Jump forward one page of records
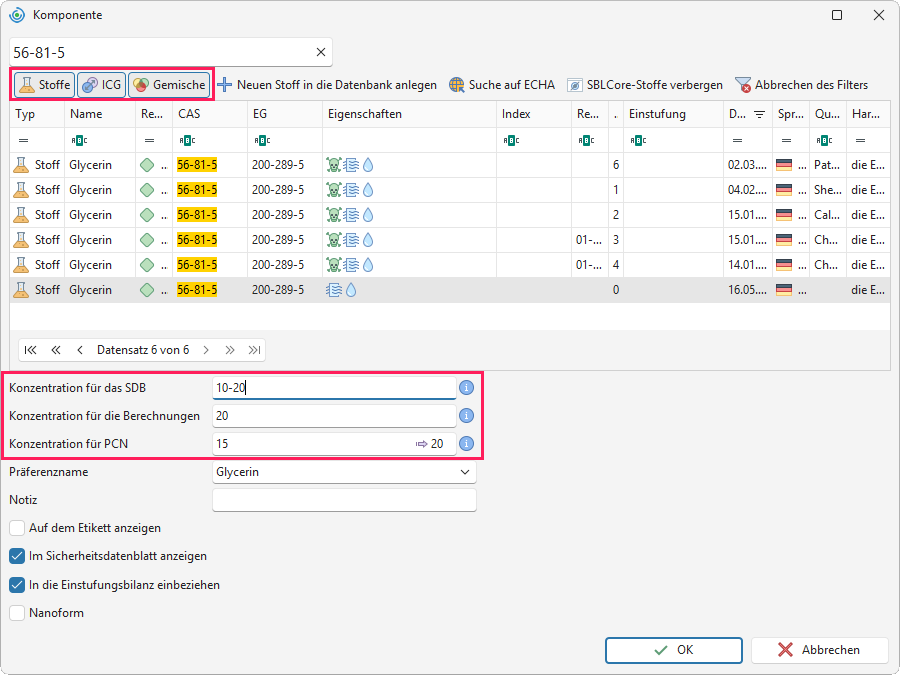 pyautogui.click(x=230, y=350)
